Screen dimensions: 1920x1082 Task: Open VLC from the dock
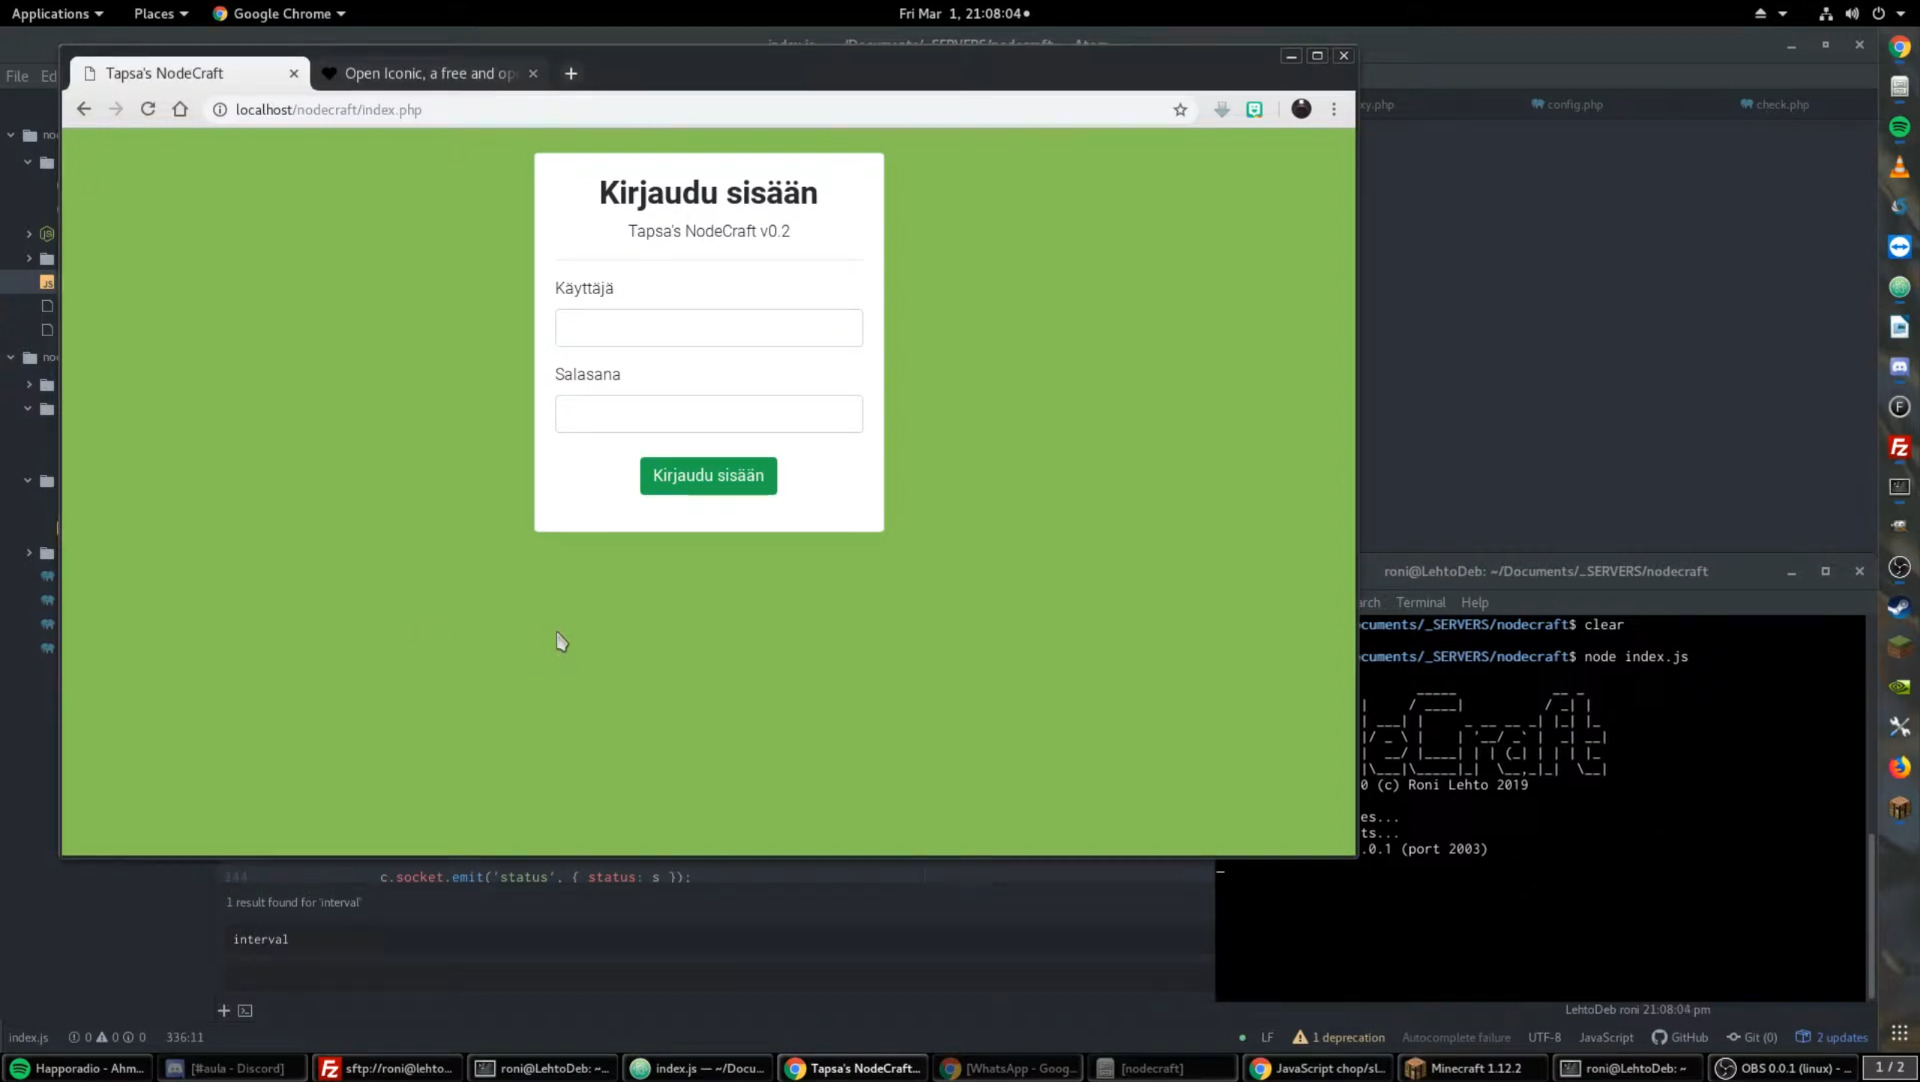(1900, 167)
